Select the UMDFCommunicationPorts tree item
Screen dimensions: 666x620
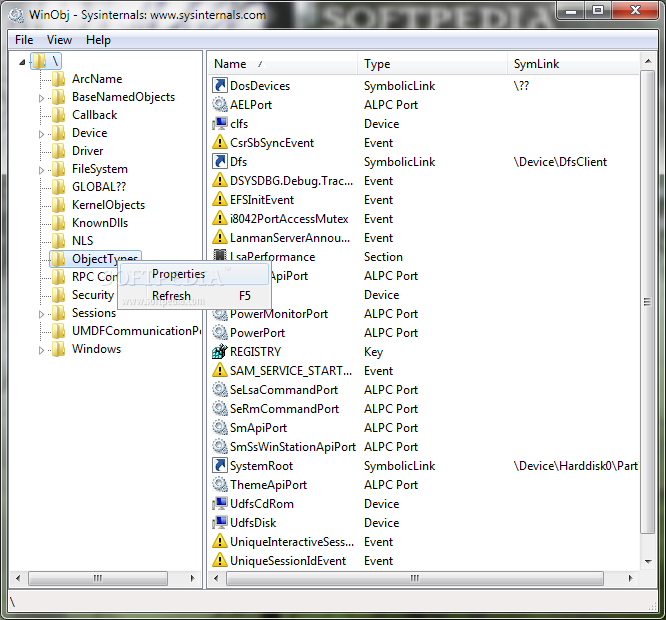136,330
